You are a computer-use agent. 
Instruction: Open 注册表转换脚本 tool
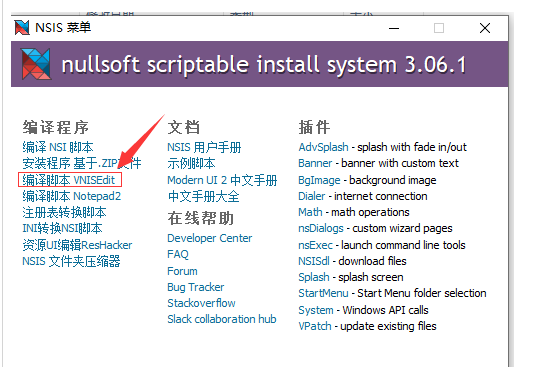64,212
